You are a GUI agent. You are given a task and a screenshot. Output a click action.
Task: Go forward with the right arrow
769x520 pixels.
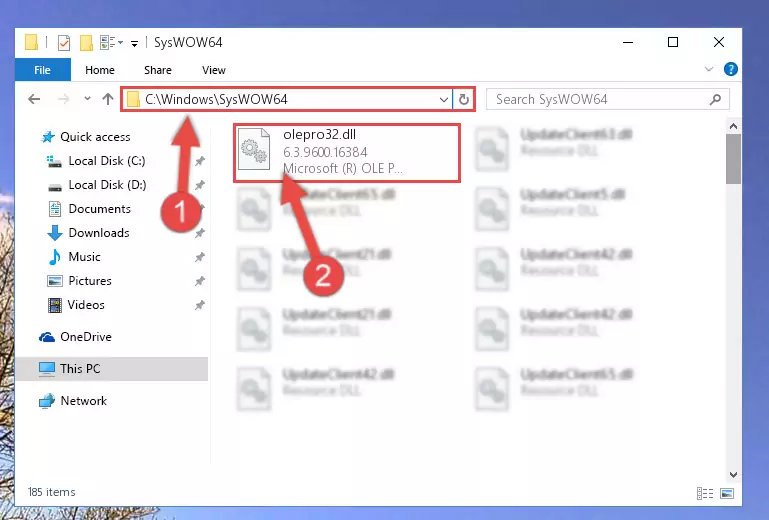coord(63,99)
